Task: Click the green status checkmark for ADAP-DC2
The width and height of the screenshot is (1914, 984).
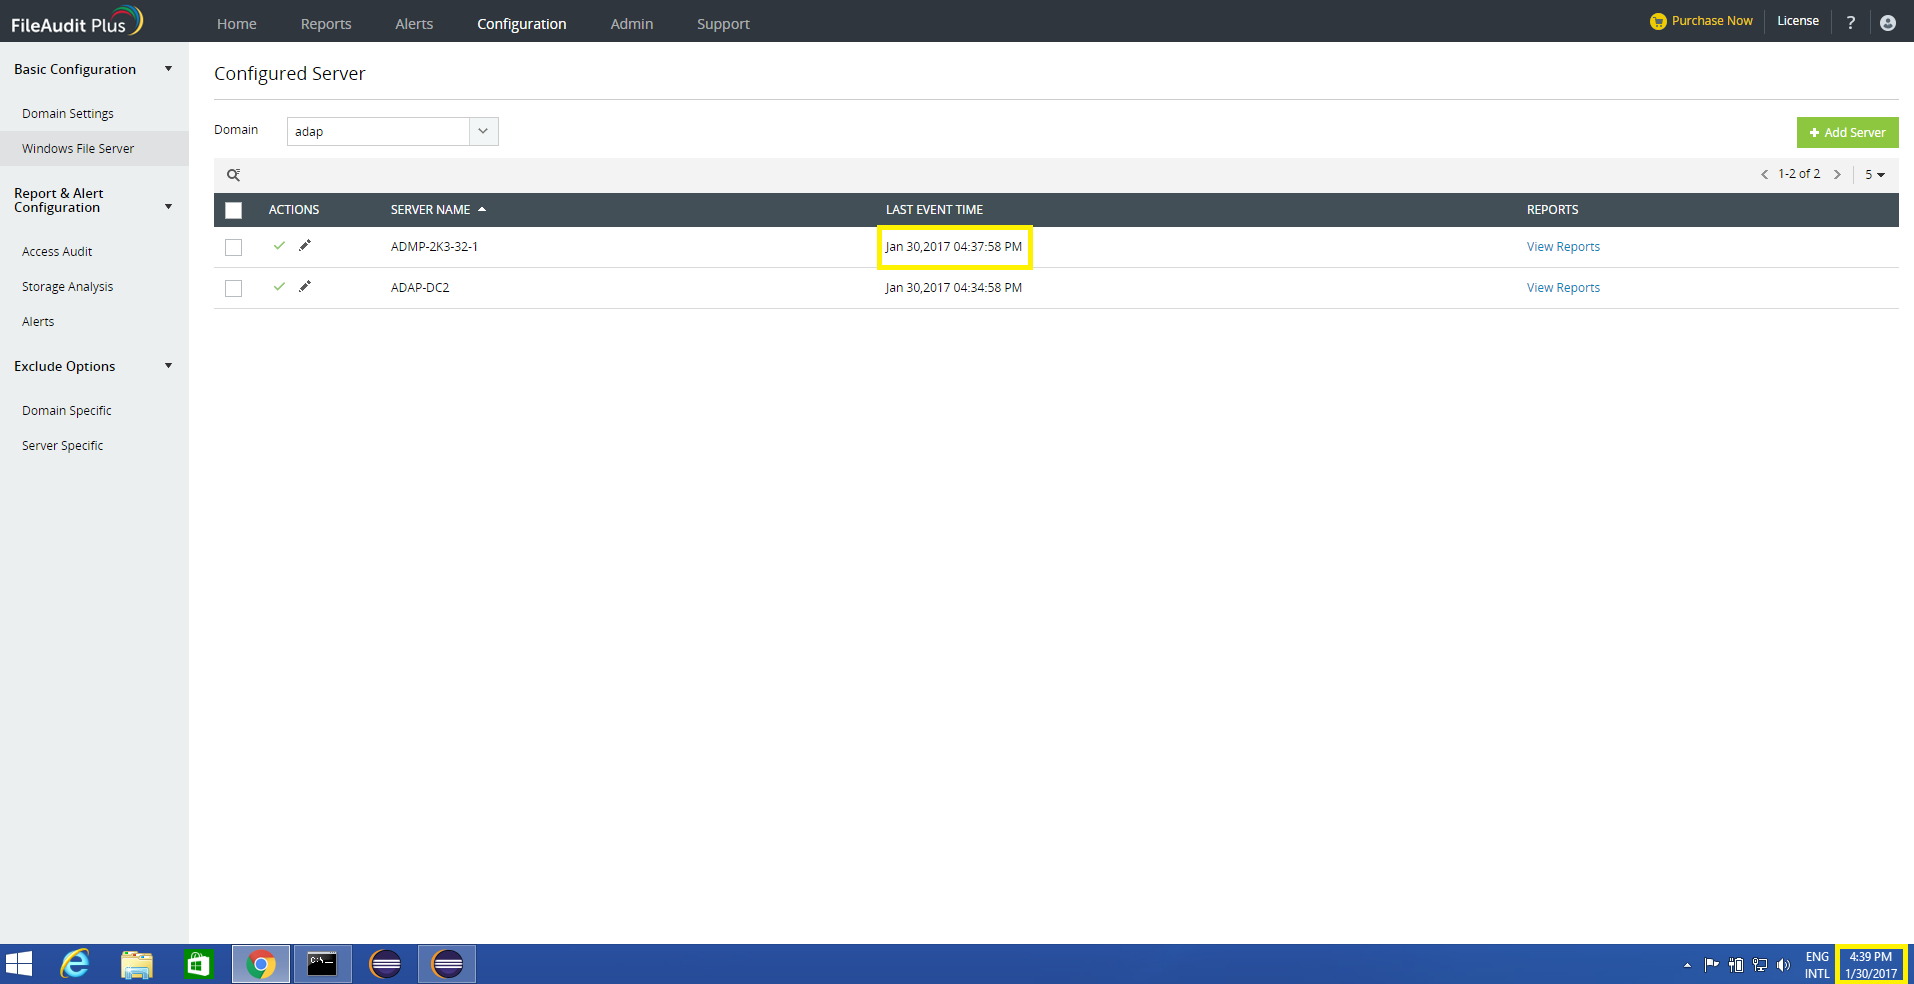Action: (279, 286)
